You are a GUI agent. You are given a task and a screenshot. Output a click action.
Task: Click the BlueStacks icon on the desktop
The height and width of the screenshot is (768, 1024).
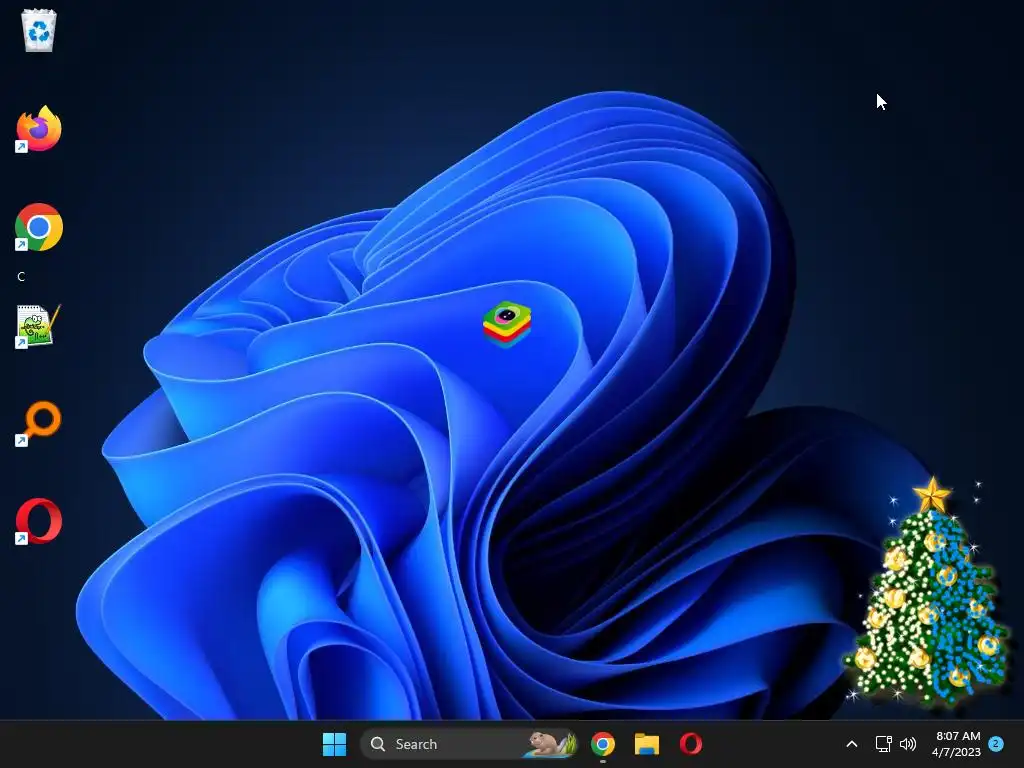[x=507, y=324]
